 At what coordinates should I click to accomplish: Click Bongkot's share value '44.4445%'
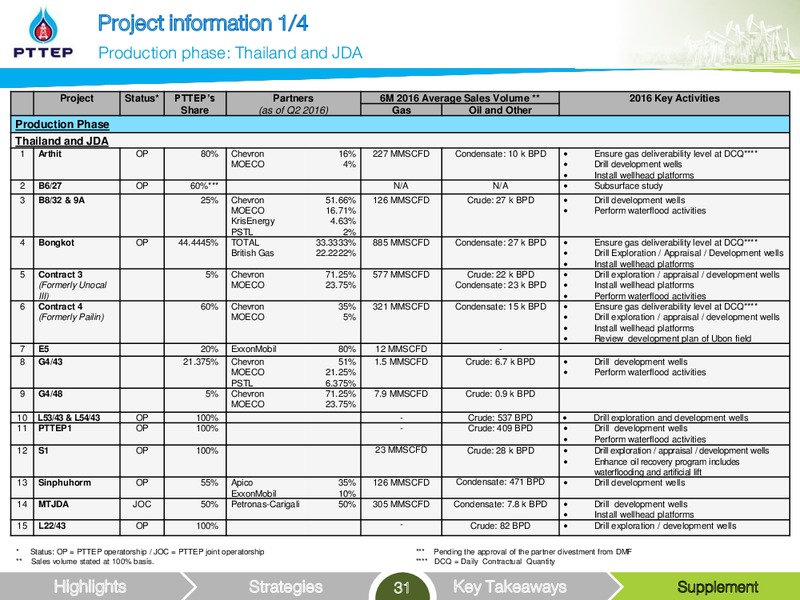coord(198,242)
